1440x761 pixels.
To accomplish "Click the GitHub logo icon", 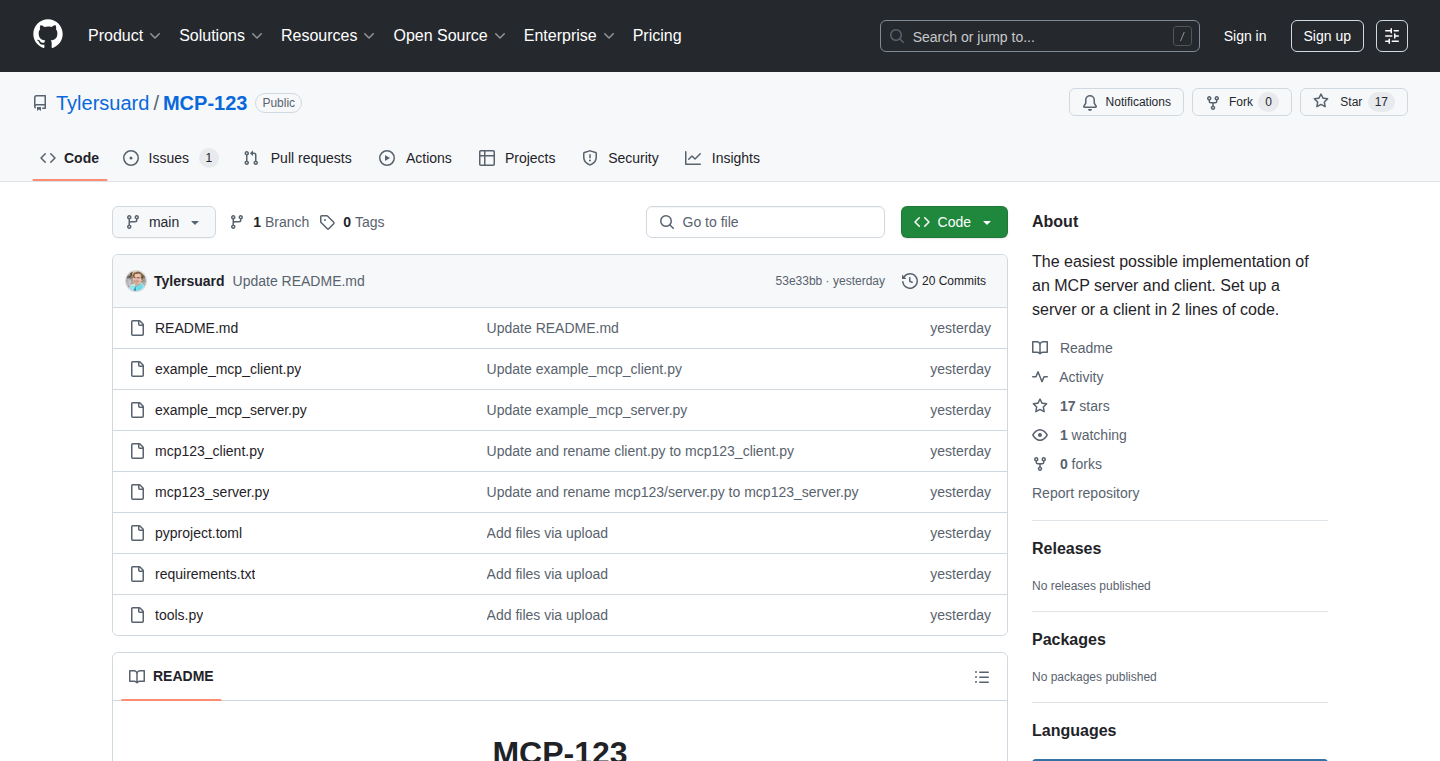I will pos(48,36).
